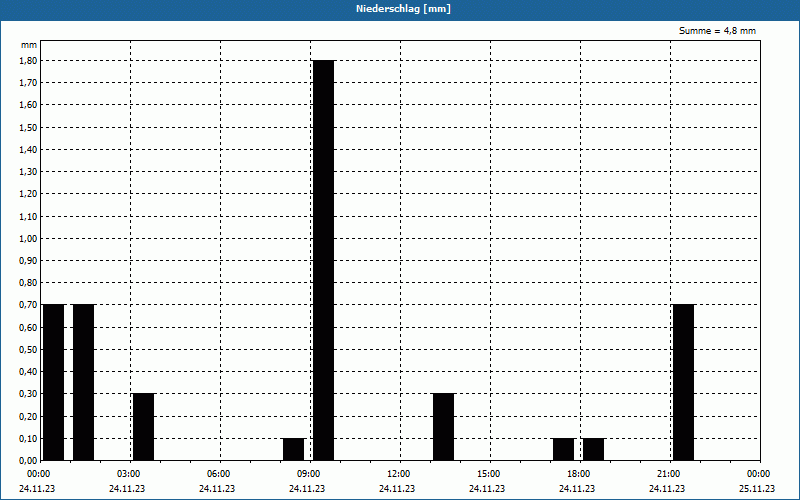The height and width of the screenshot is (500, 800).
Task: Select the 25.11.23 date label
Action: (757, 489)
